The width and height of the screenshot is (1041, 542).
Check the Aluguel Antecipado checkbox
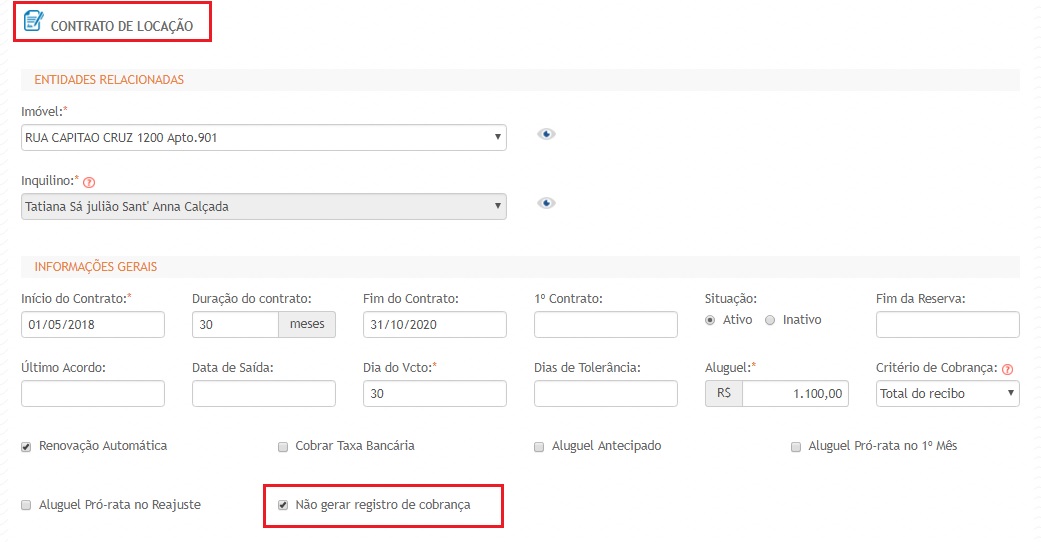[540, 446]
